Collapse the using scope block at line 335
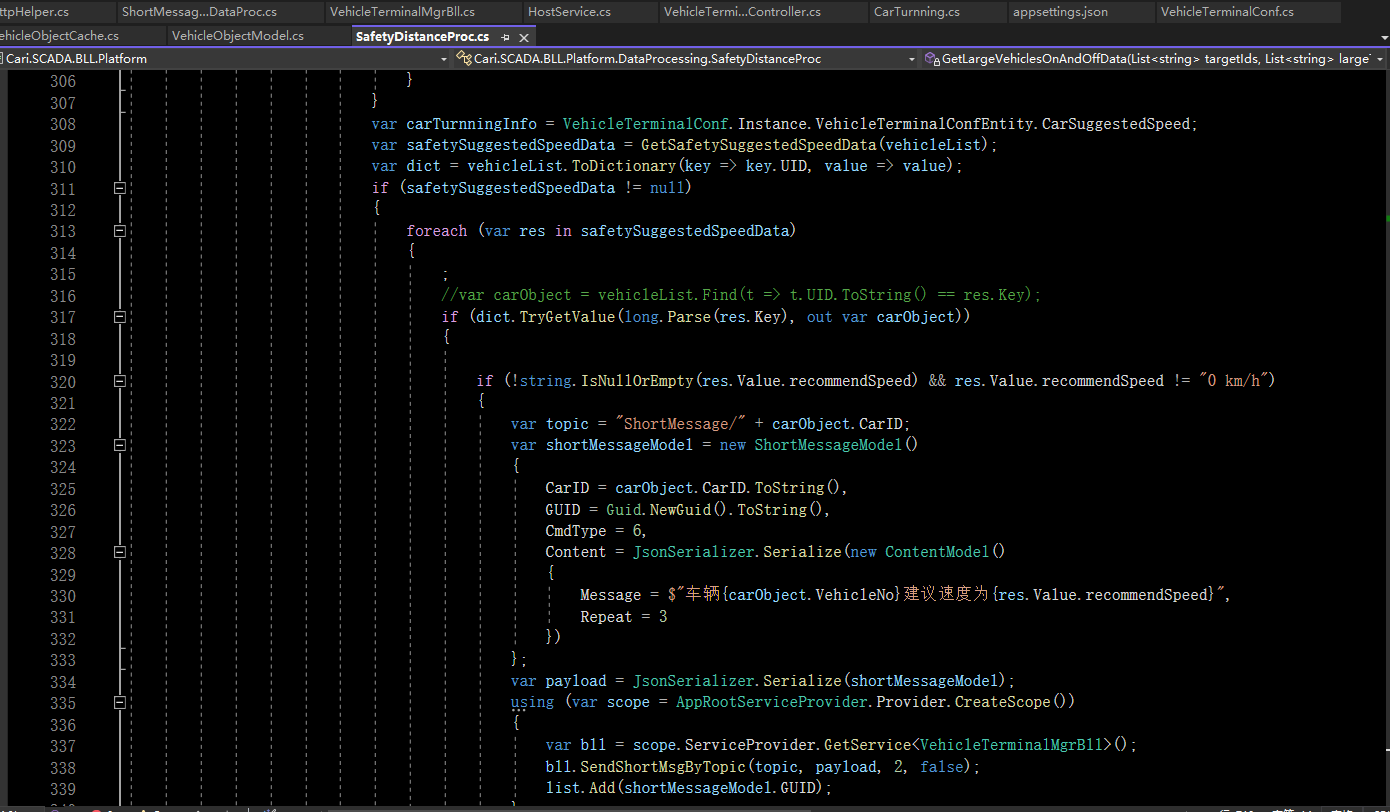The width and height of the screenshot is (1390, 812). point(120,702)
